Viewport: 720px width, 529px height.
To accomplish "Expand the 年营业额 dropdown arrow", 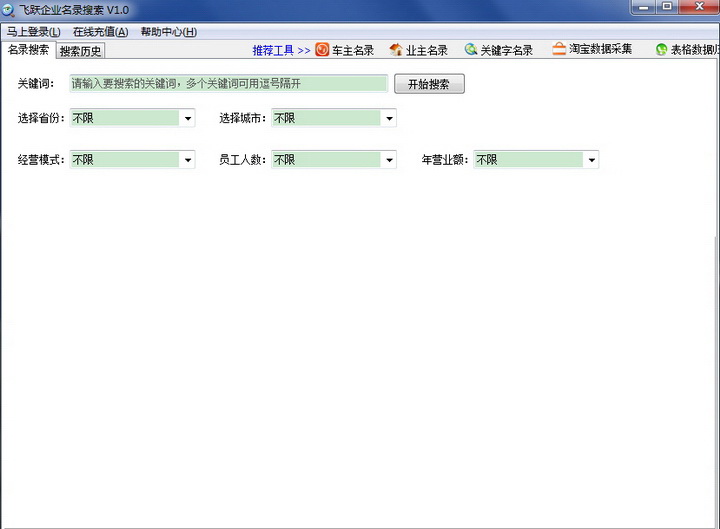I will [592, 160].
